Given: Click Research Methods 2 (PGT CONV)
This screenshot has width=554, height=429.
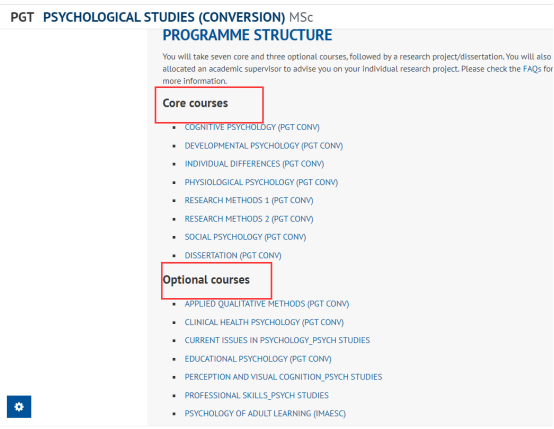Looking at the screenshot, I should click(249, 219).
